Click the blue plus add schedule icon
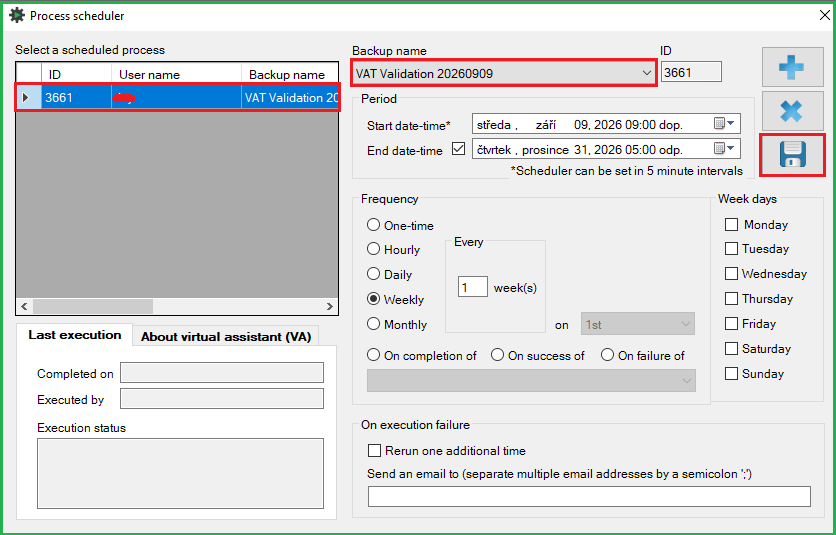This screenshot has height=535, width=836. tap(792, 67)
